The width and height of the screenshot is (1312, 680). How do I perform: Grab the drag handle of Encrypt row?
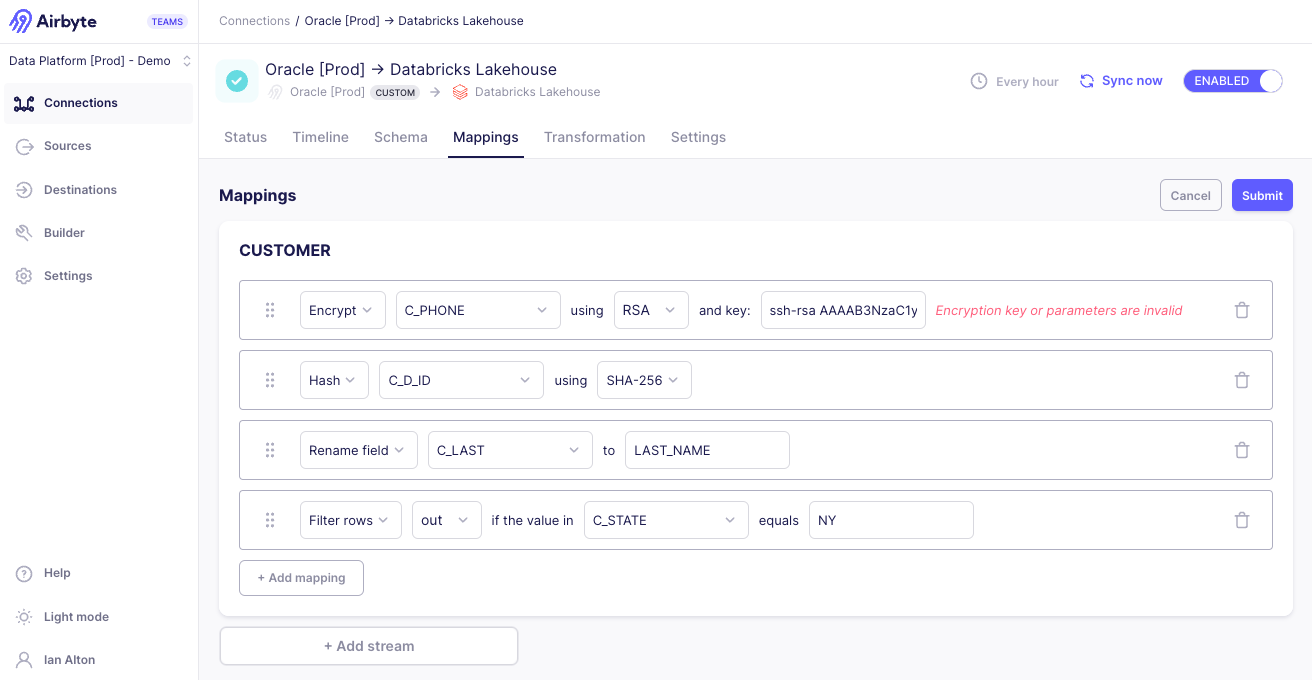pos(270,310)
